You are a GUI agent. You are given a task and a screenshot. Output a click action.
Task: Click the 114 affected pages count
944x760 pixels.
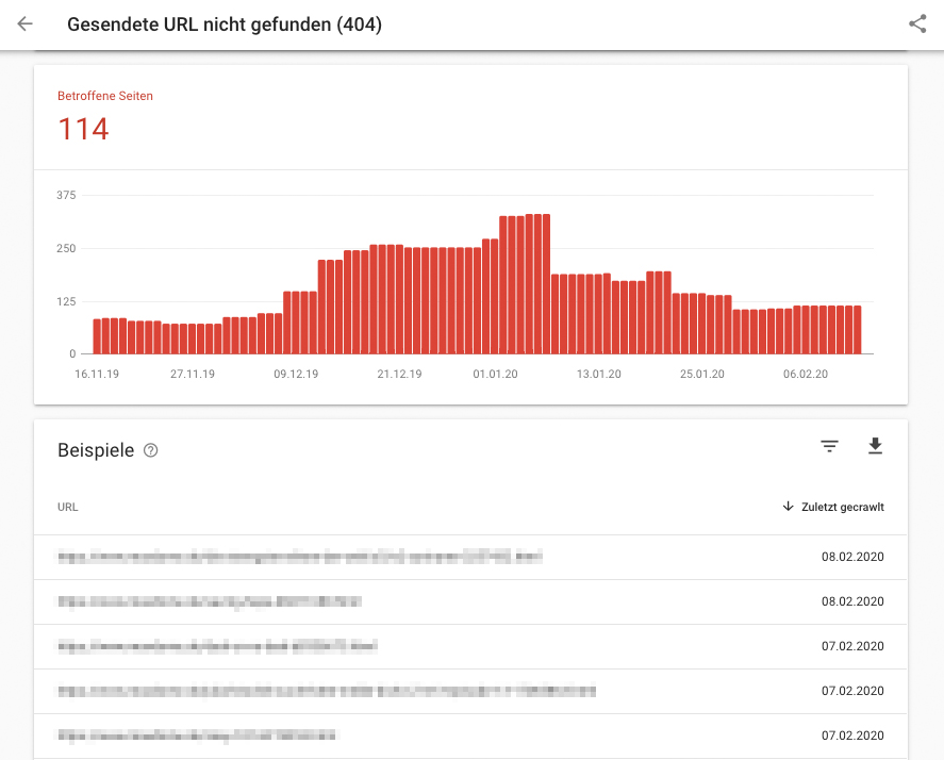pos(83,129)
